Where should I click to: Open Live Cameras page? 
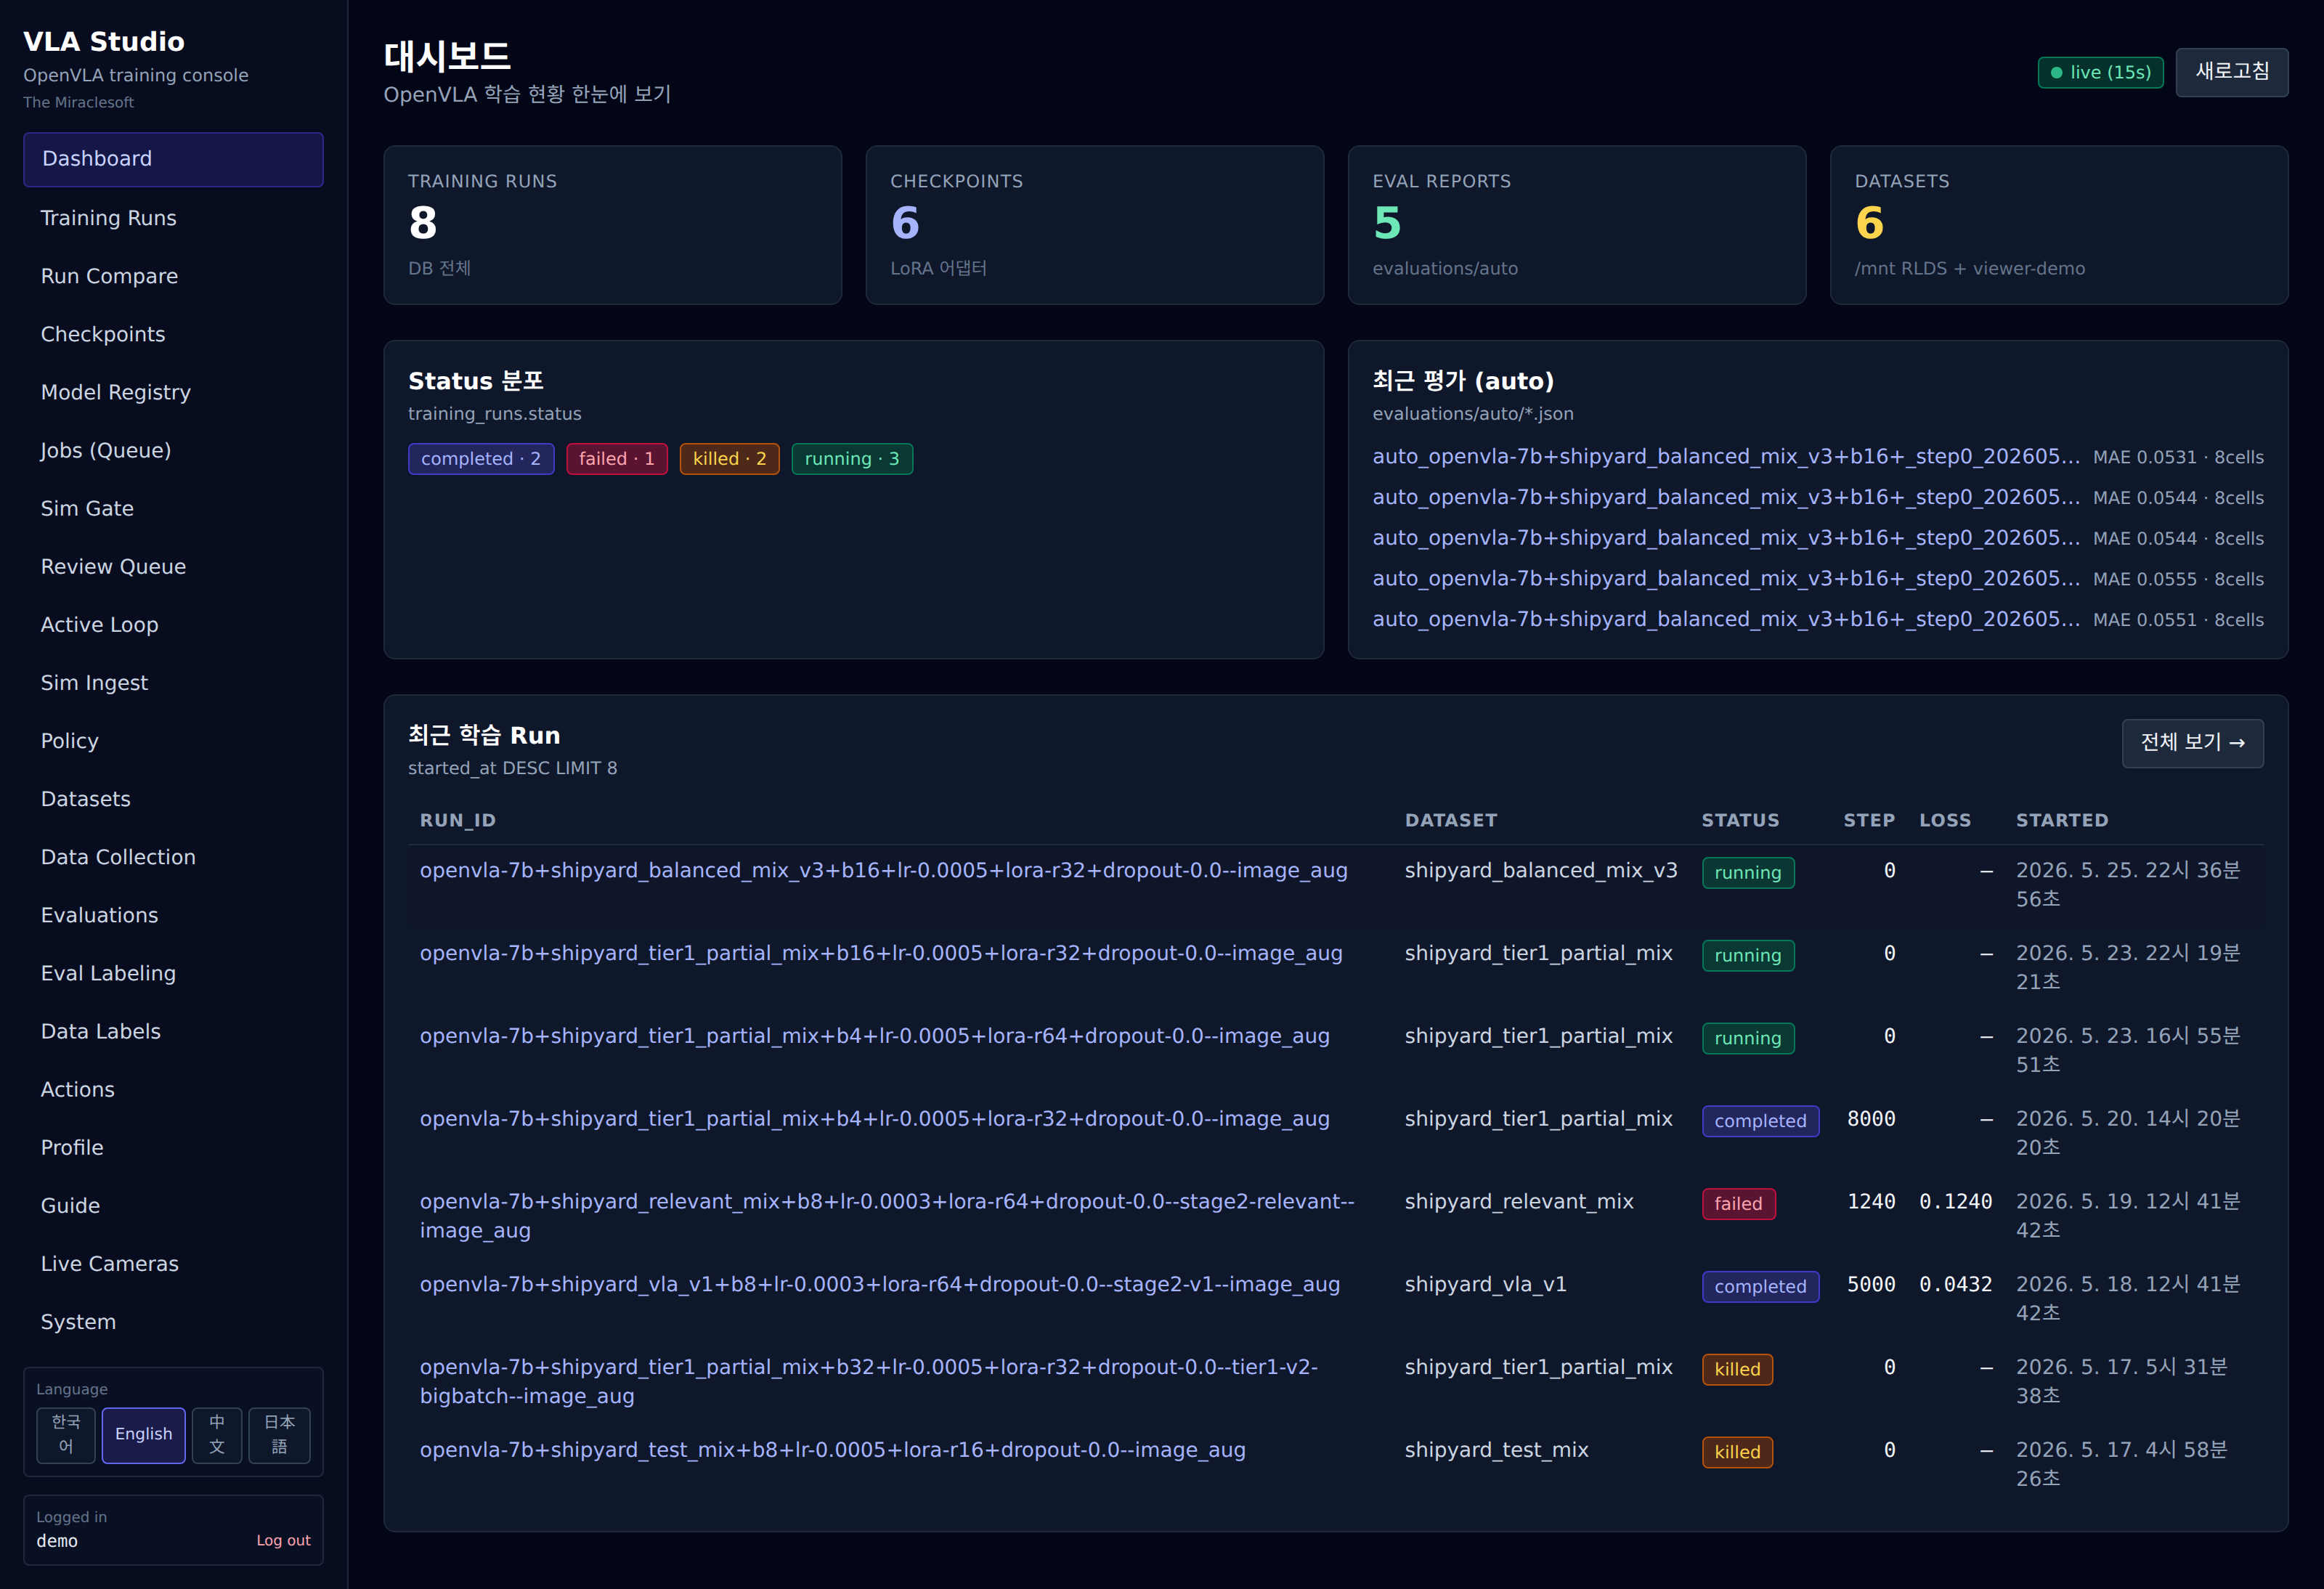coord(173,1263)
